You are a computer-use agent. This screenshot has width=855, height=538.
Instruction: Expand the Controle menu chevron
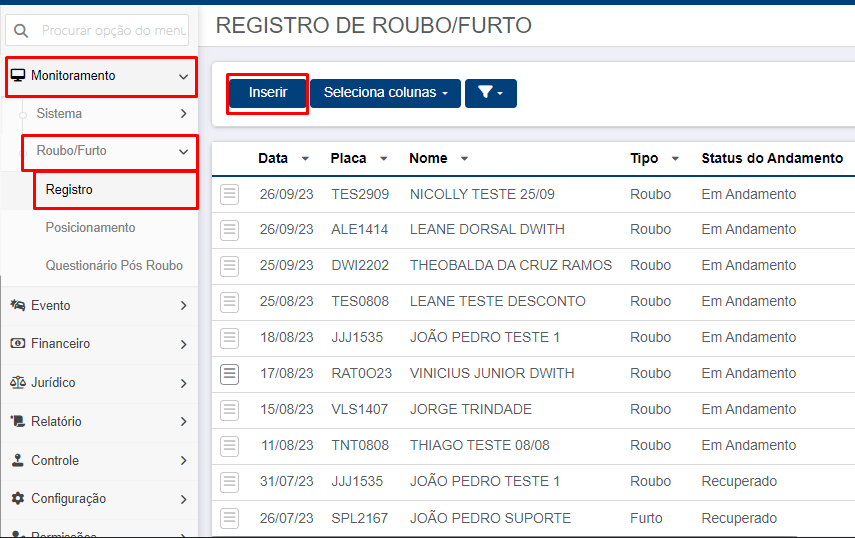[184, 461]
